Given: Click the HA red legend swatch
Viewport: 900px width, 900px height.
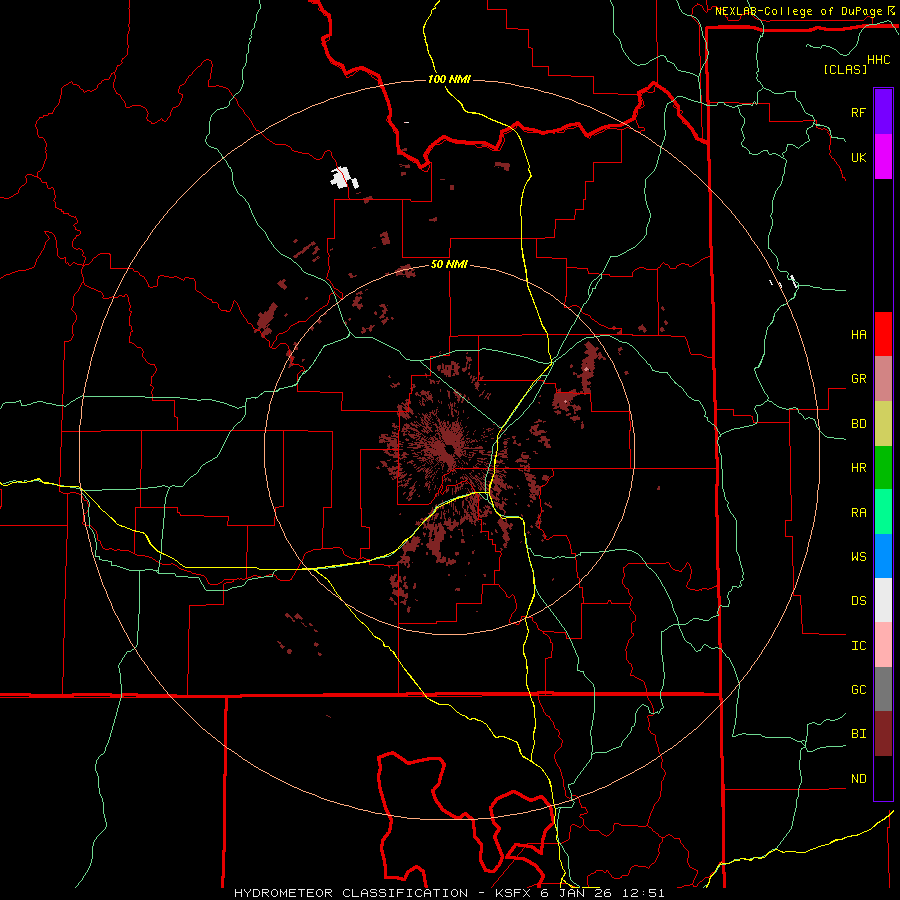Looking at the screenshot, I should (x=883, y=334).
